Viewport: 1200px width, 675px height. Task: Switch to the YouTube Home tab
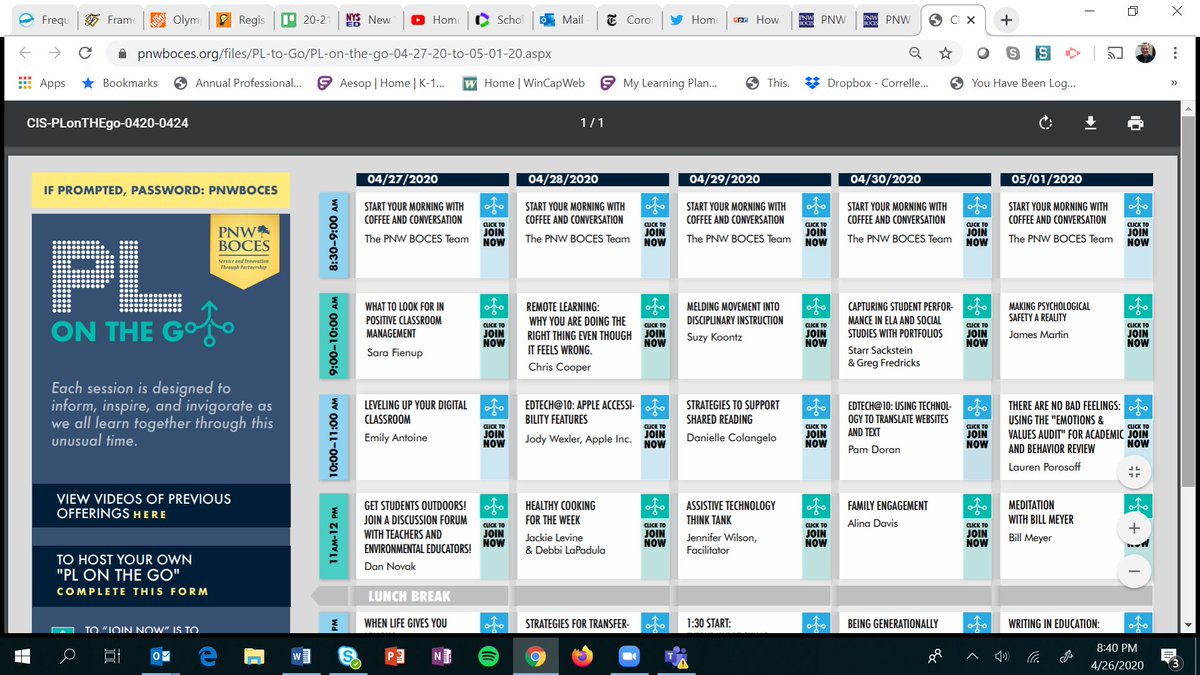(x=434, y=20)
